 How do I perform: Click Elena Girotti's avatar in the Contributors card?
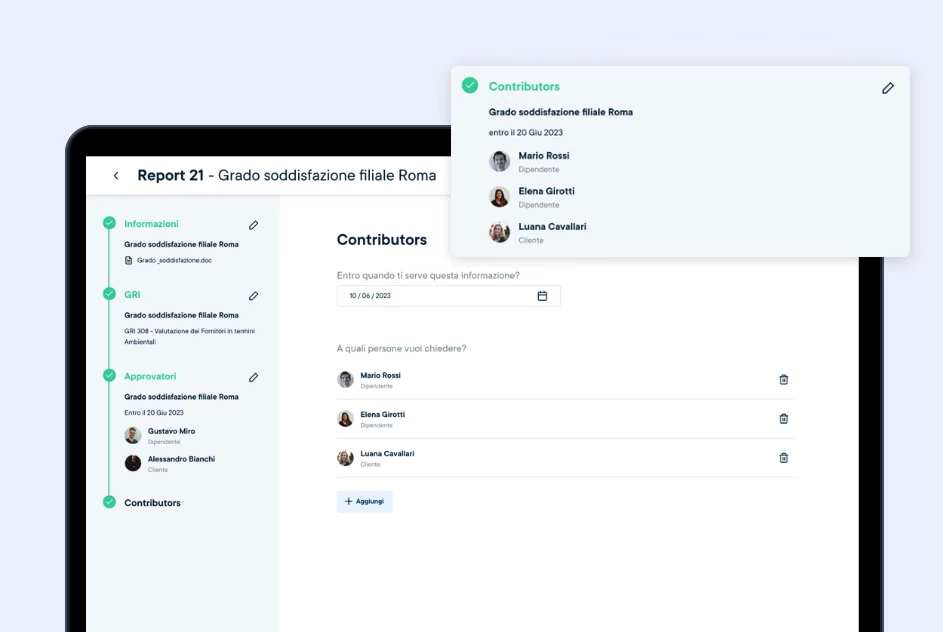point(499,197)
